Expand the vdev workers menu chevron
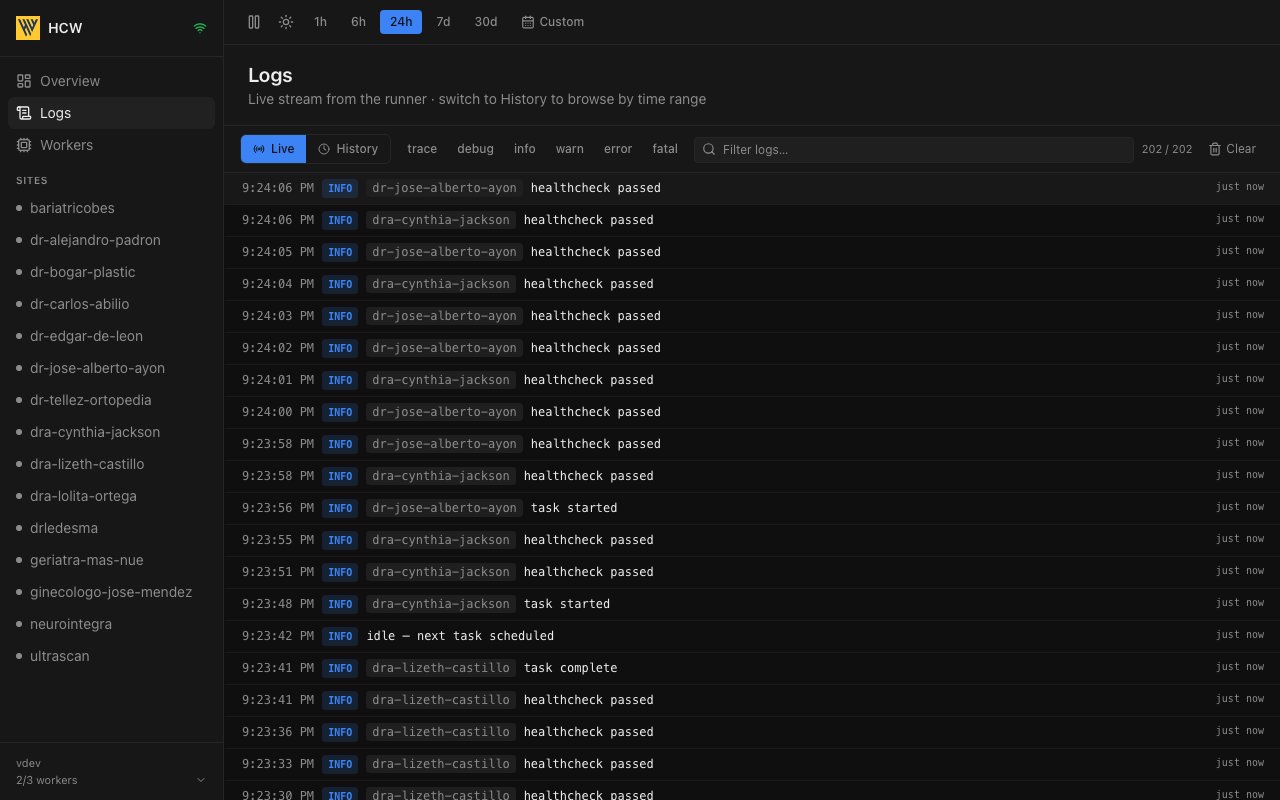The image size is (1280, 800). (201, 780)
